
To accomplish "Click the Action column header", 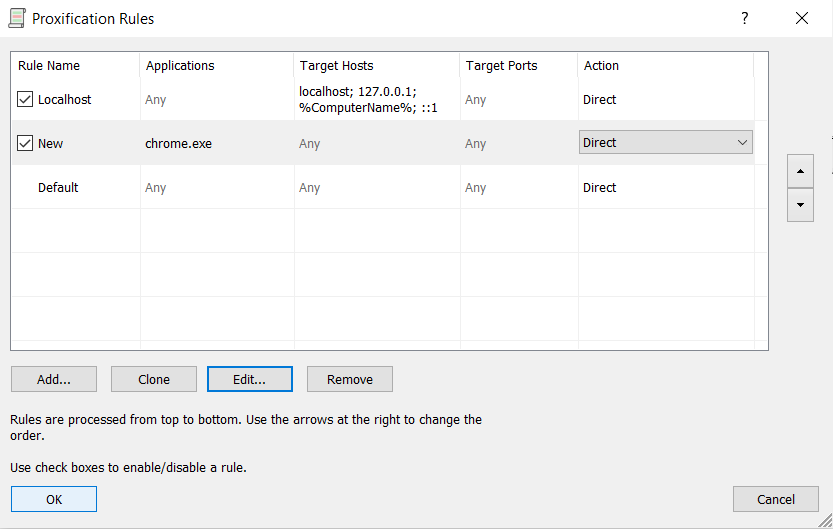I will point(666,65).
